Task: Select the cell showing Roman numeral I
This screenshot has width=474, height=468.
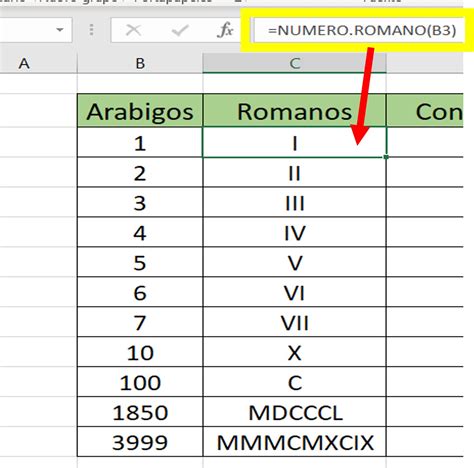Action: [295, 142]
